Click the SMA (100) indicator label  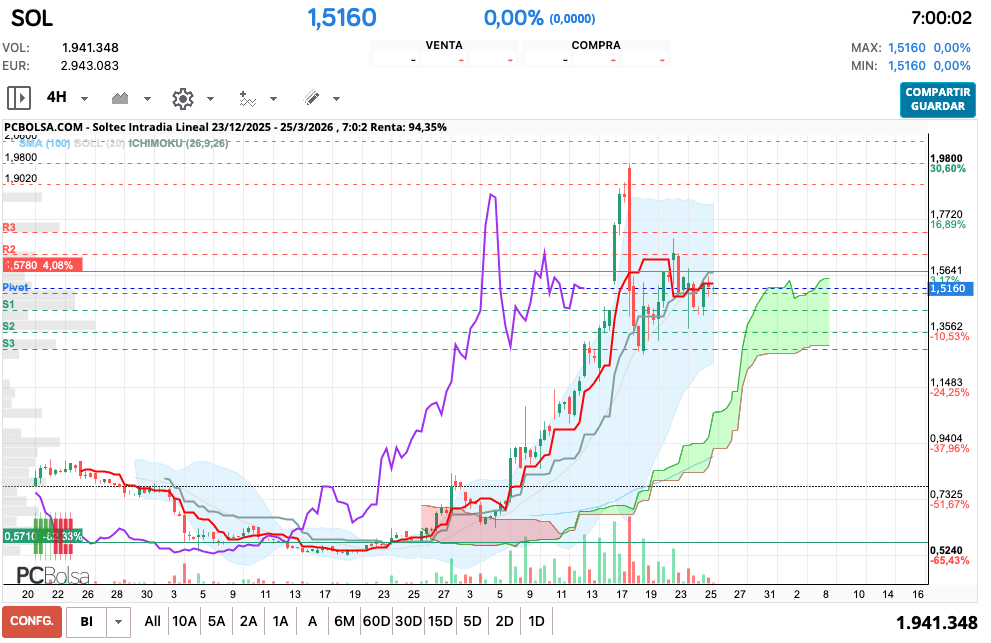(x=44, y=144)
